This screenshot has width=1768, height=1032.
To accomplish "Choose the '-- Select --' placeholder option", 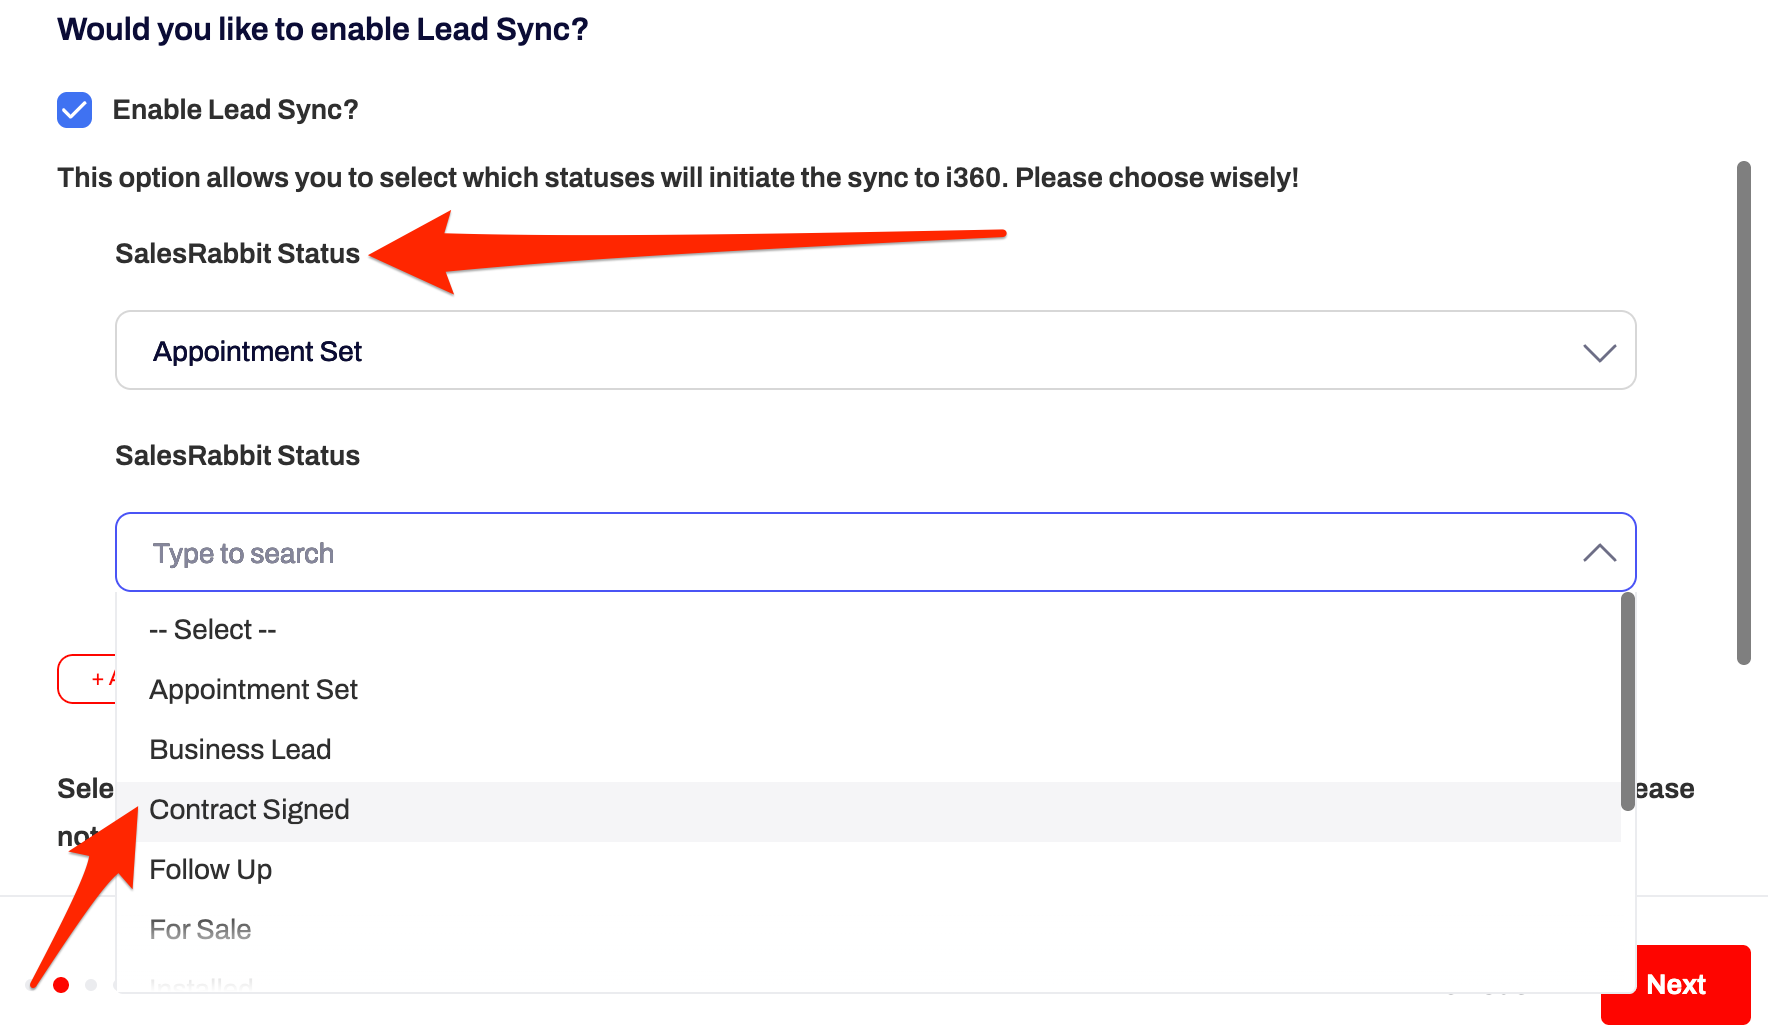I will (x=213, y=630).
